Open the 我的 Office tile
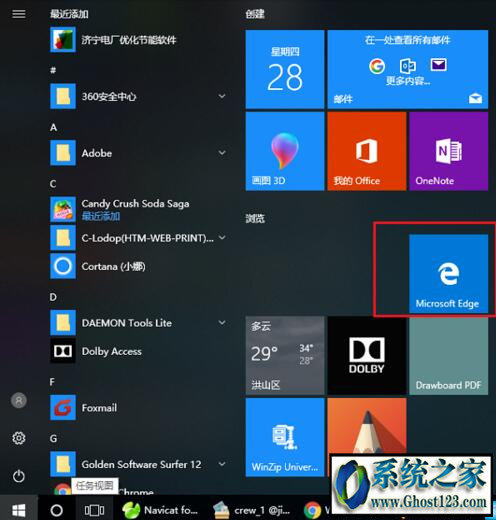The image size is (496, 520). pyautogui.click(x=367, y=151)
